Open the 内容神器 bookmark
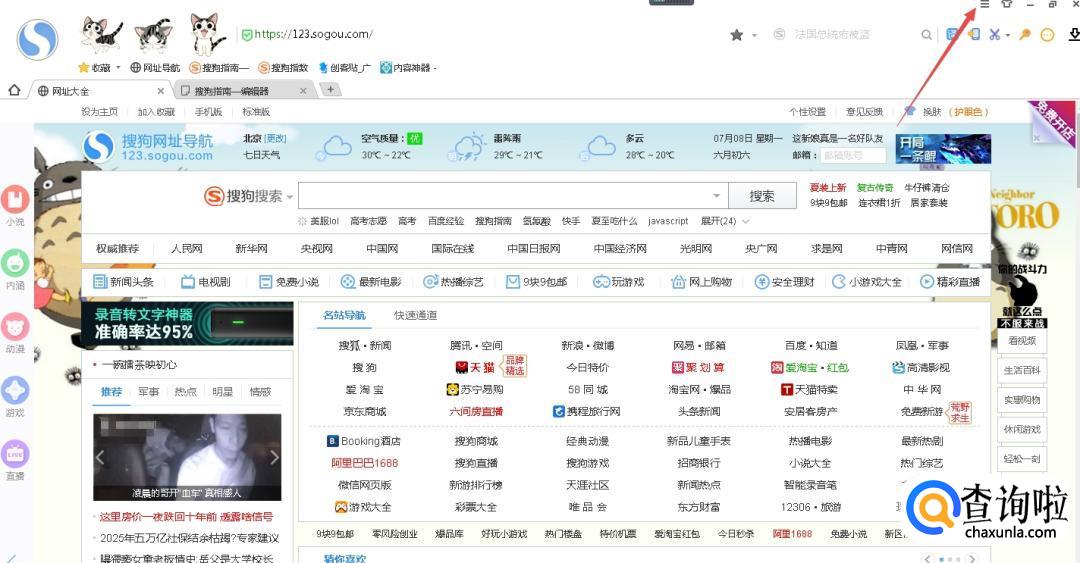The width and height of the screenshot is (1080, 563). tap(408, 68)
